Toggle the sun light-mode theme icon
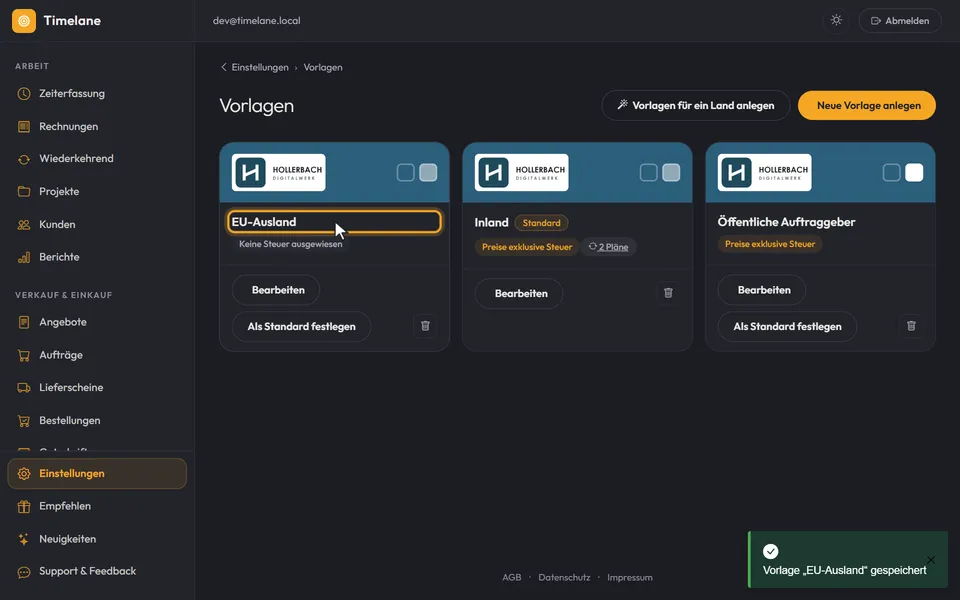Screen dimensions: 960x600 (x=836, y=20)
